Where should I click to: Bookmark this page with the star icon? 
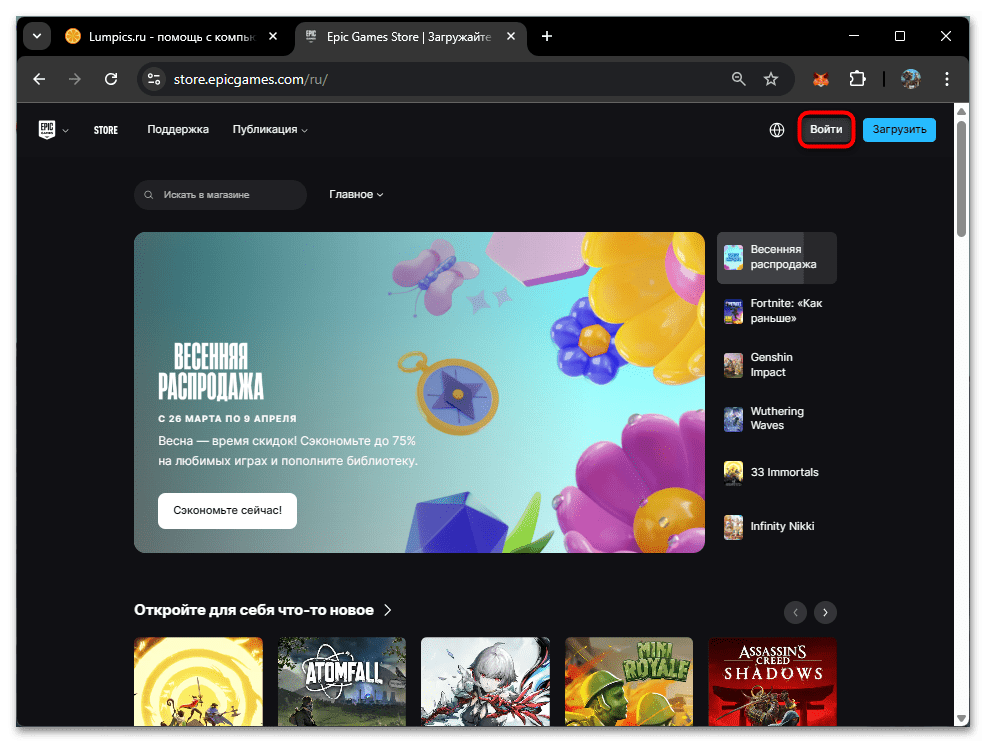pos(771,79)
